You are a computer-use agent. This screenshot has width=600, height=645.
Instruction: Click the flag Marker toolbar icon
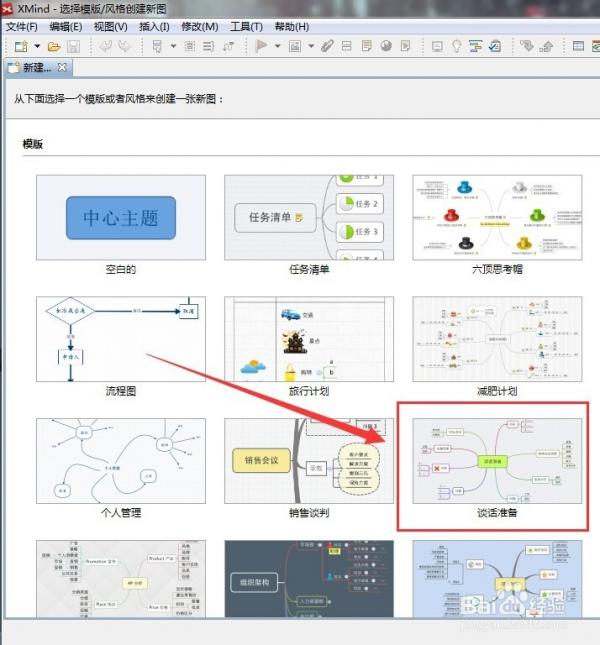point(261,46)
